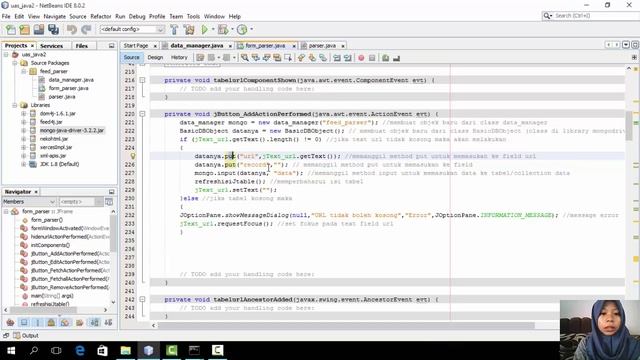Click the Shift Line Right icon

tap(348, 58)
